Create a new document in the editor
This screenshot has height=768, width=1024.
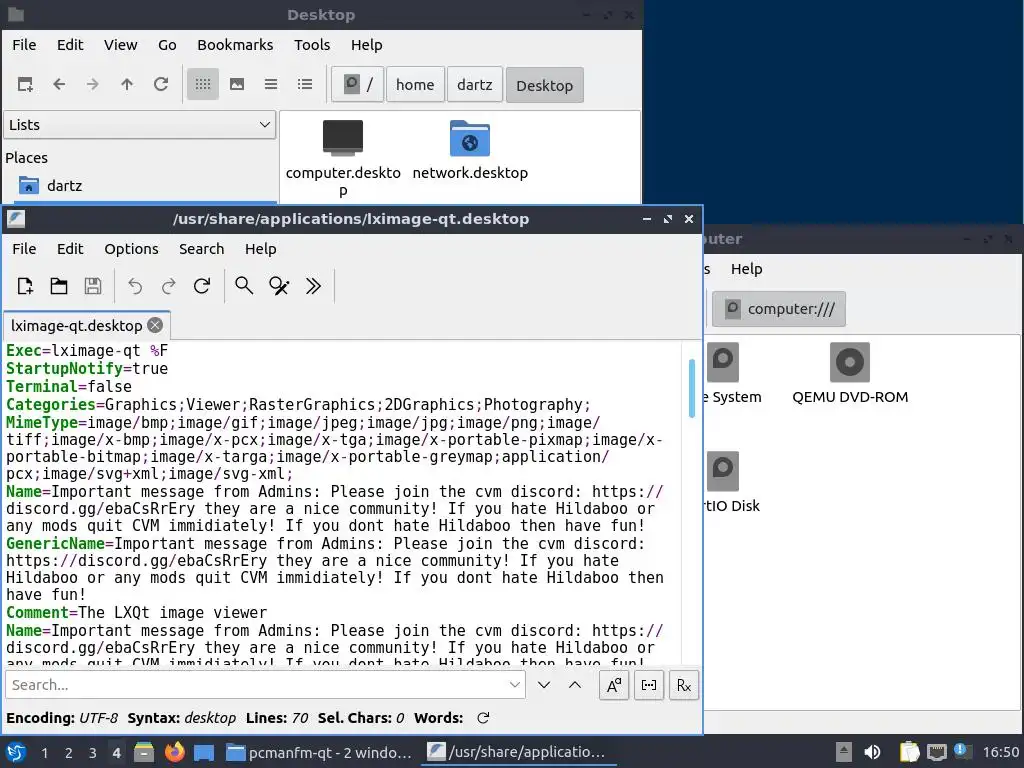(25, 286)
